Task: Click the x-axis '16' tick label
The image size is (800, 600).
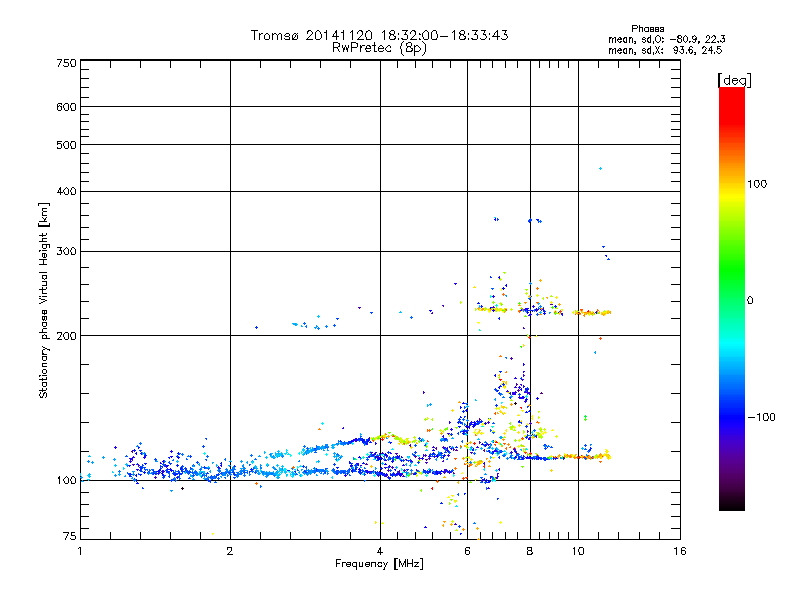Action: (680, 551)
